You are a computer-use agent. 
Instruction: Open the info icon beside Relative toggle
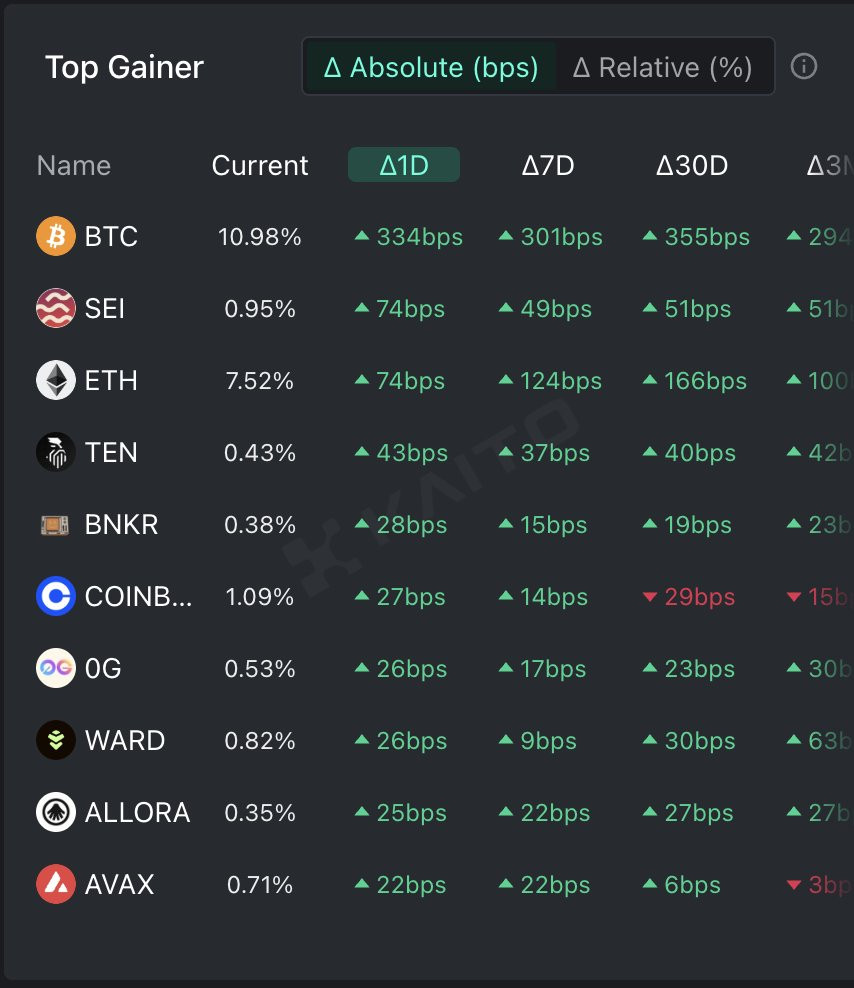coord(804,66)
